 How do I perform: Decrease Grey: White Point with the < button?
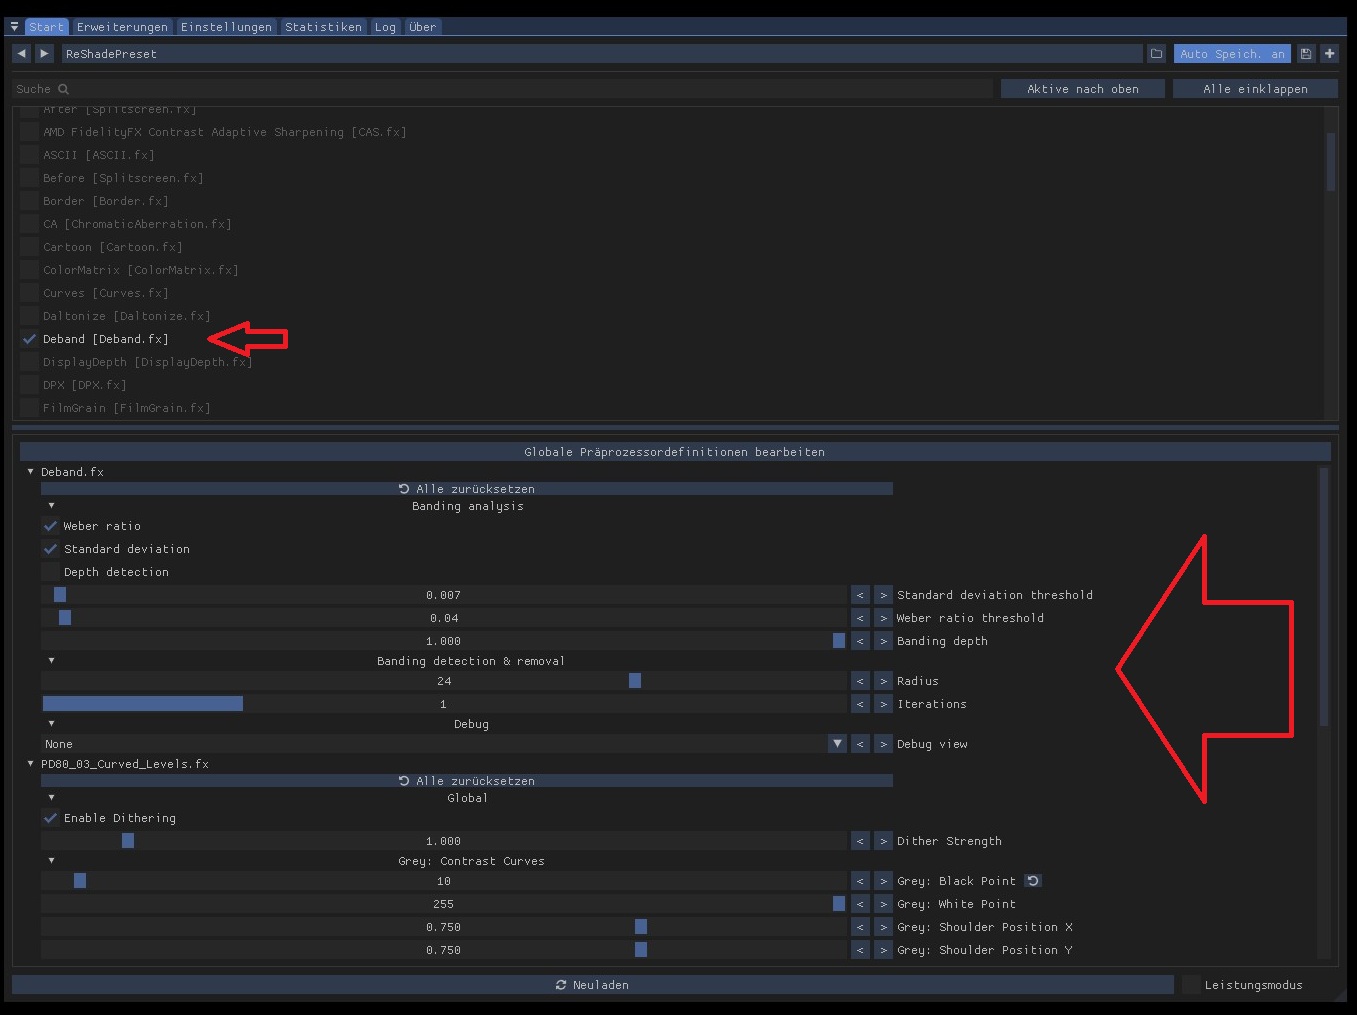860,904
